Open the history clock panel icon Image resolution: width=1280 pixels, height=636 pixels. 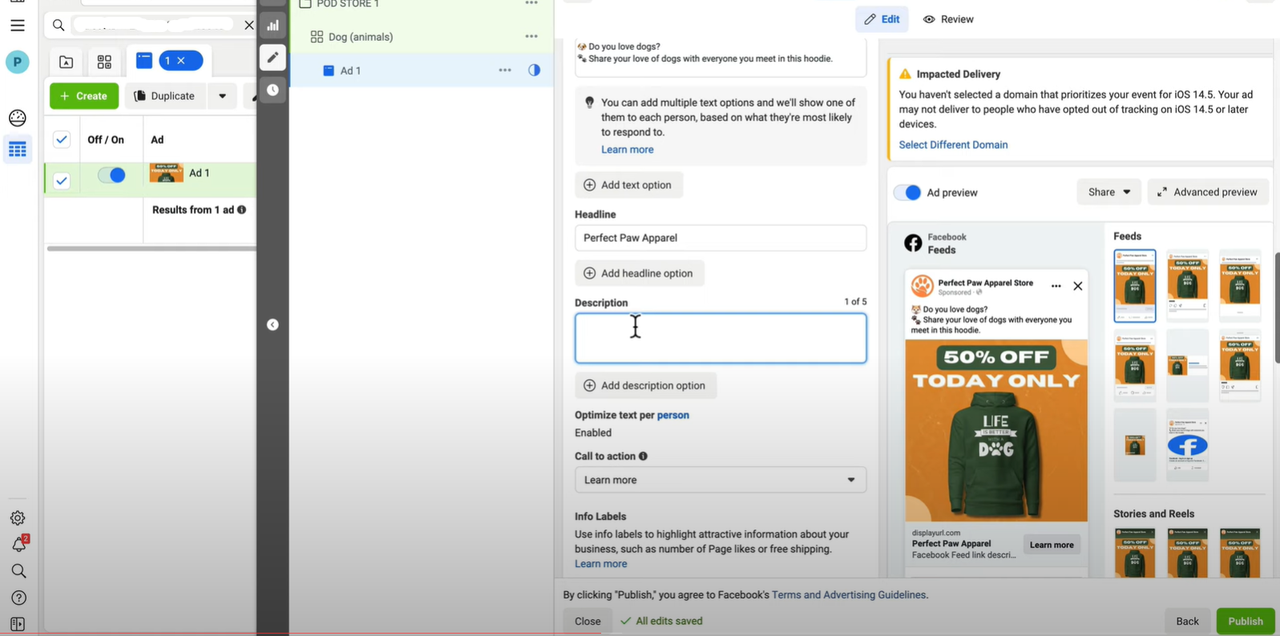(x=272, y=90)
